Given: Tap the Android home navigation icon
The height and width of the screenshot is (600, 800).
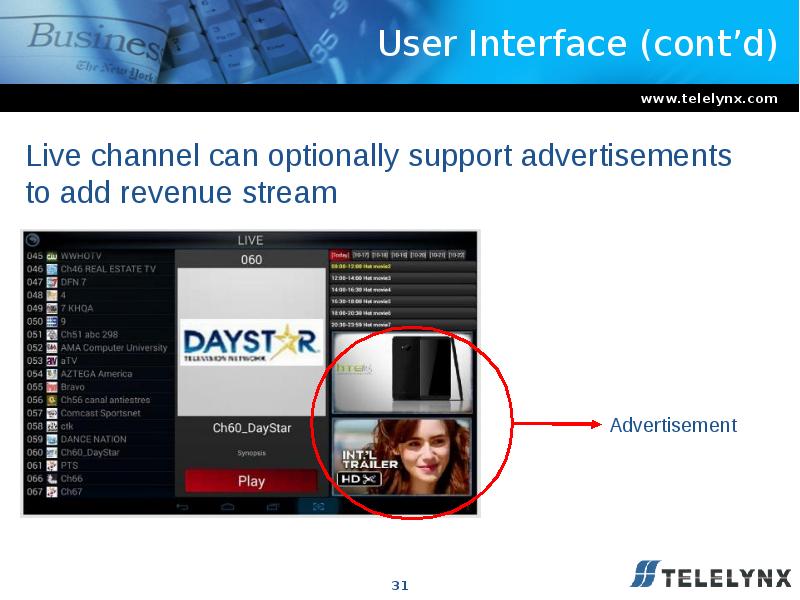Looking at the screenshot, I should pyautogui.click(x=228, y=507).
